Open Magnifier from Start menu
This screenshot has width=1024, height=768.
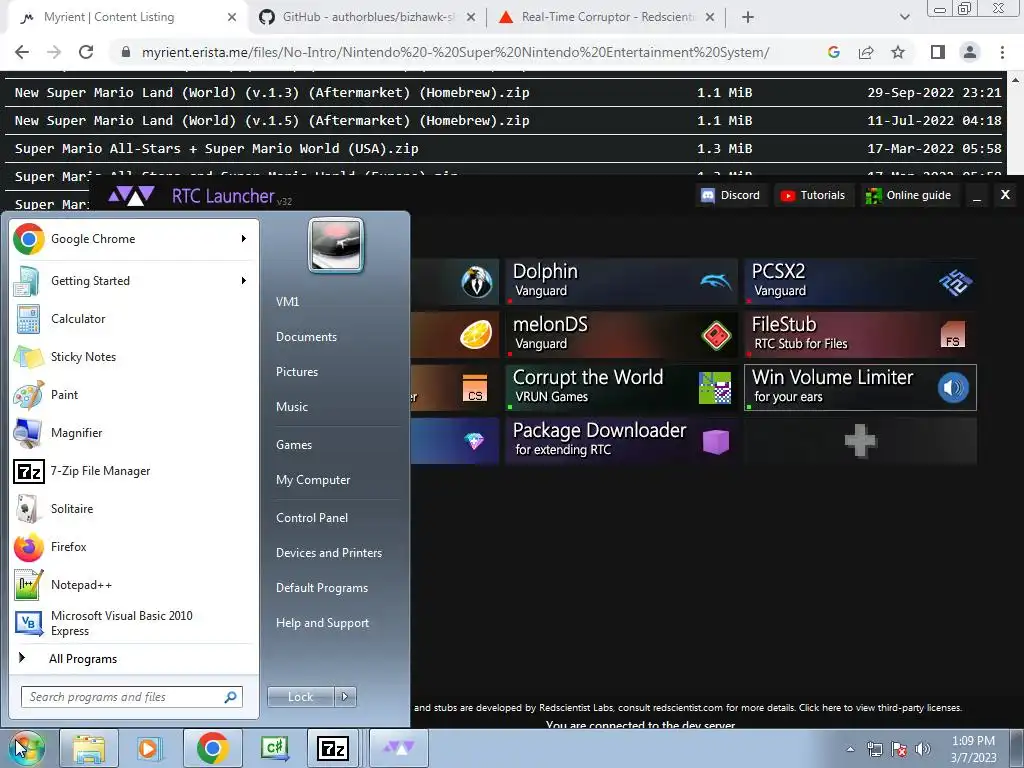coord(131,432)
